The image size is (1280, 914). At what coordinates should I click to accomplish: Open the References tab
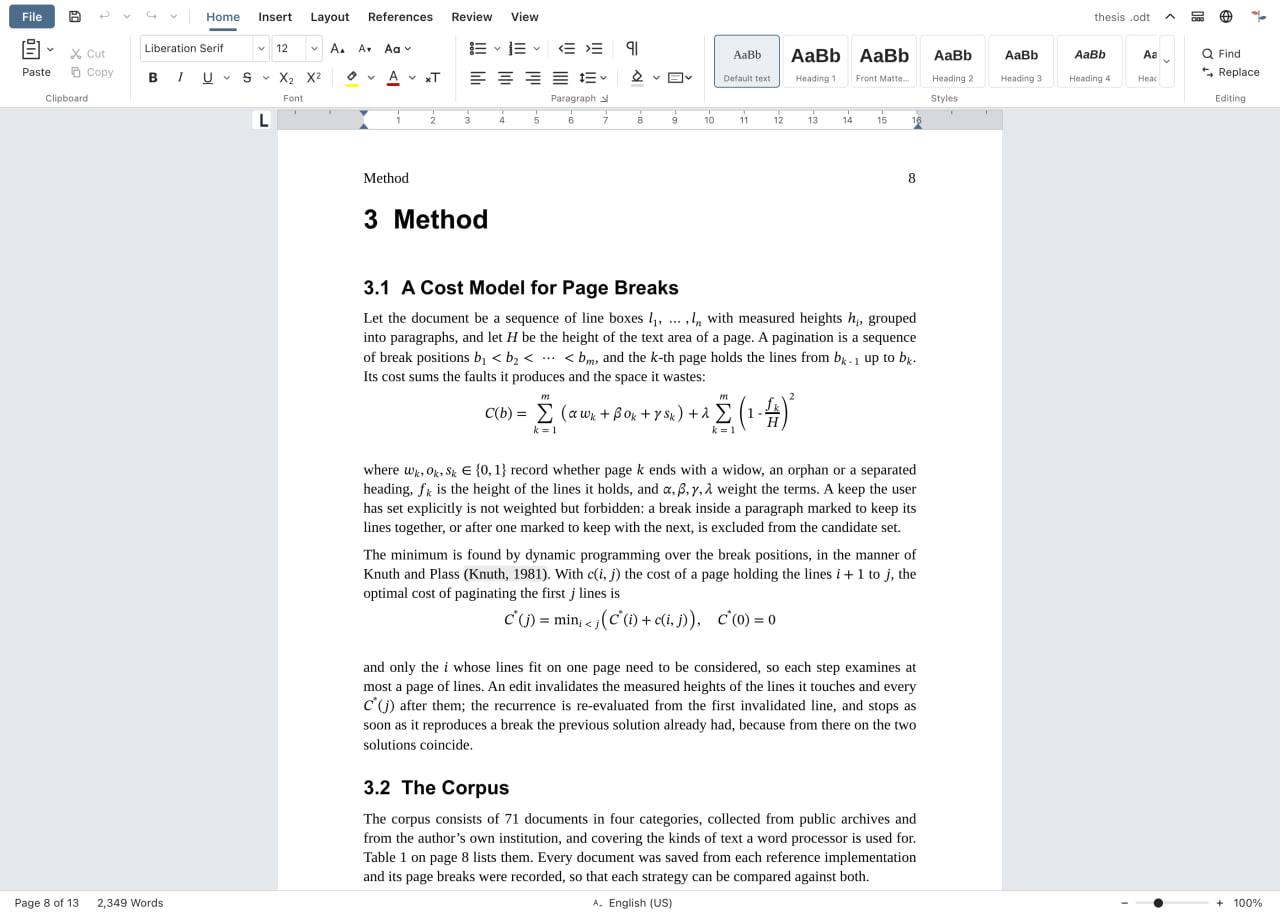pyautogui.click(x=400, y=17)
